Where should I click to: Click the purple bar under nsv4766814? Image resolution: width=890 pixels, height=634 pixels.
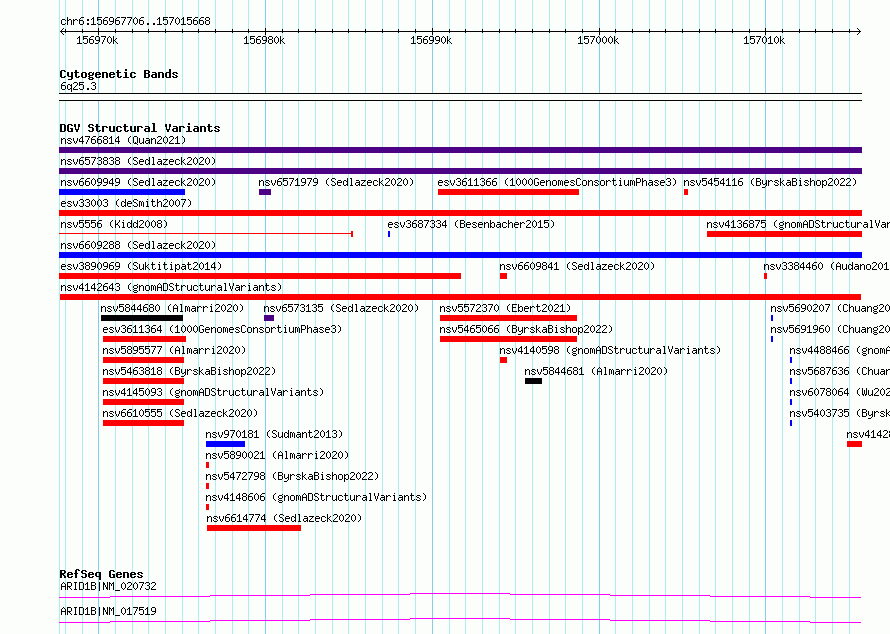coord(460,150)
